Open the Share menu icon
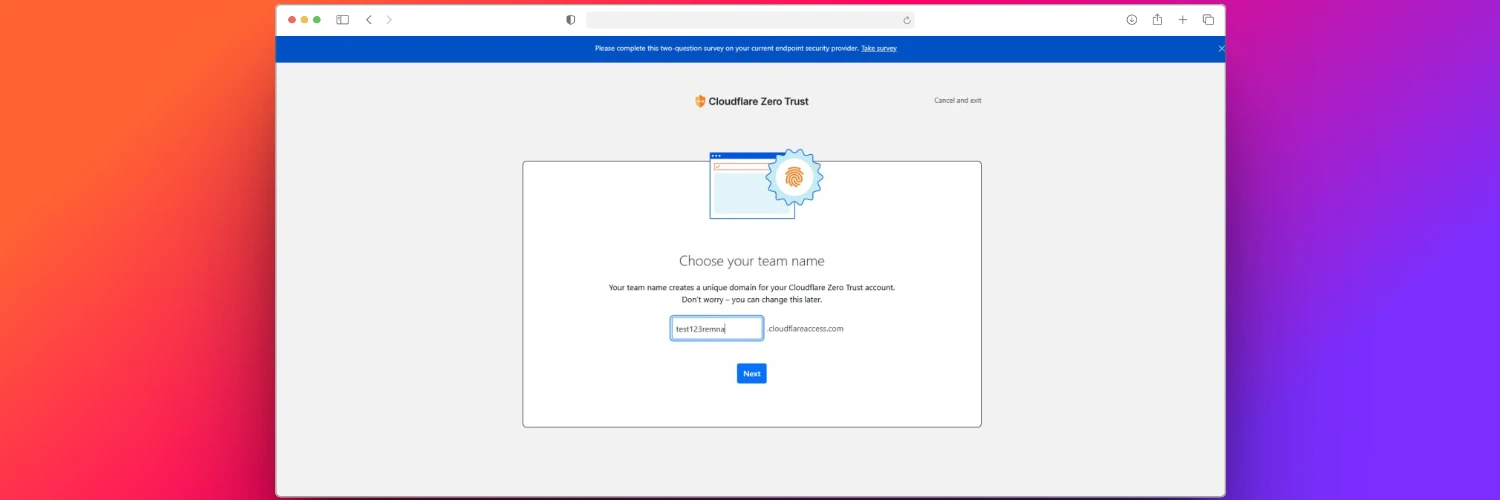Image resolution: width=1500 pixels, height=500 pixels. tap(1157, 20)
